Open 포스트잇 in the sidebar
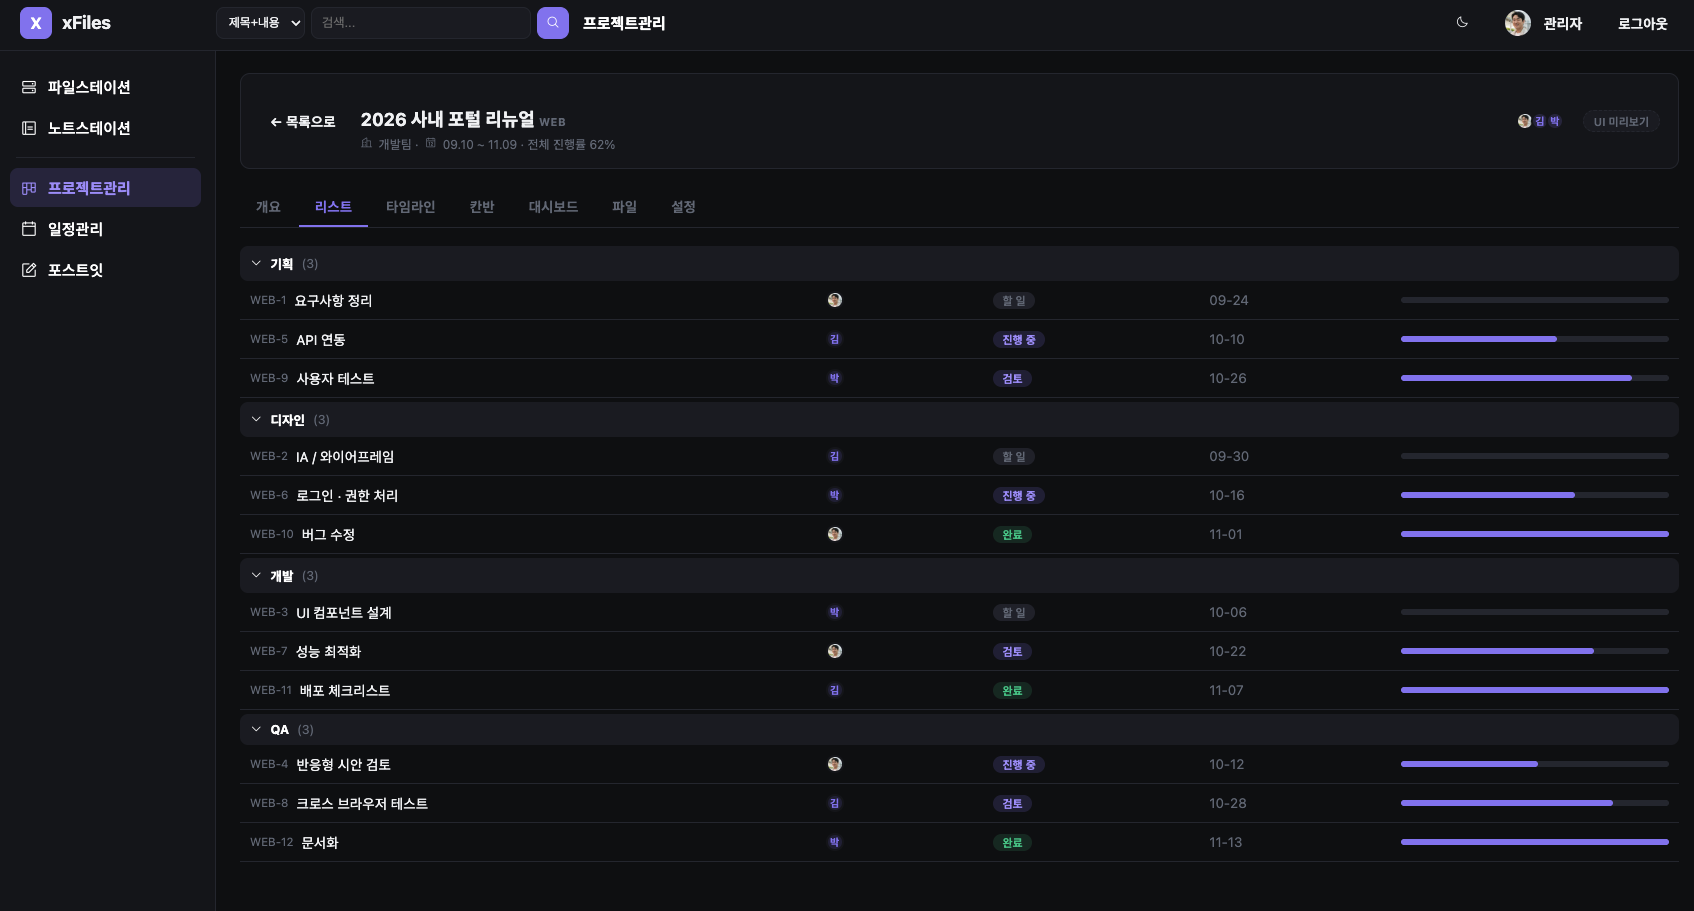Viewport: 1694px width, 911px height. (x=105, y=270)
